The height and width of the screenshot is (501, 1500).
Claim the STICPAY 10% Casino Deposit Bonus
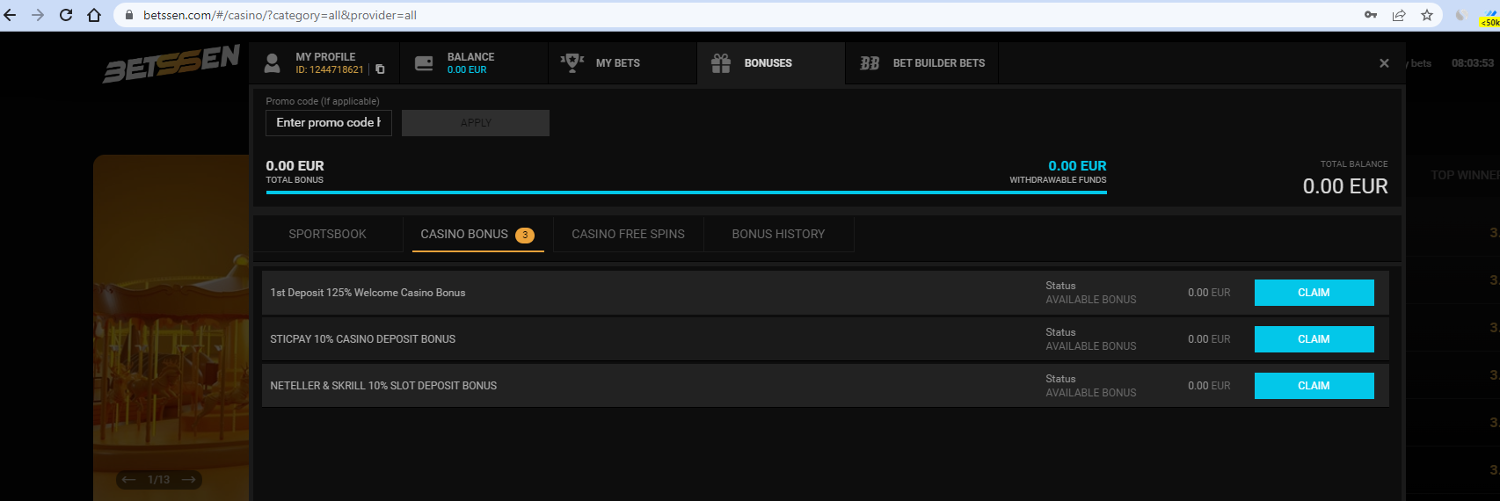point(1313,339)
